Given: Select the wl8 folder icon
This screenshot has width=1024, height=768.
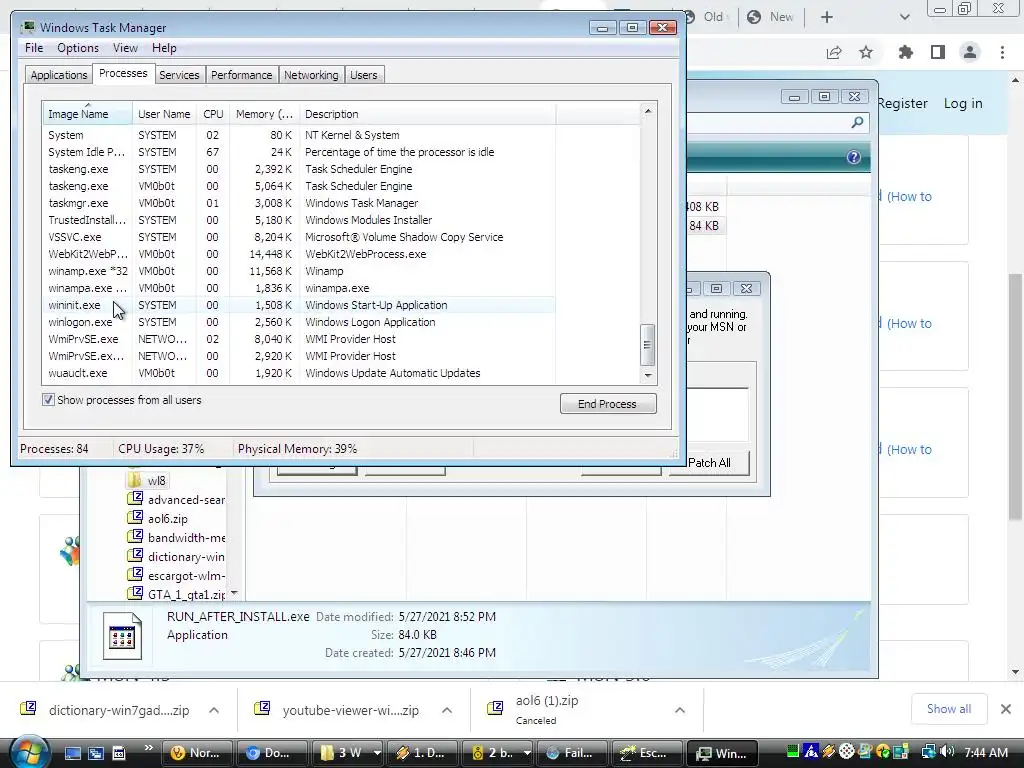Looking at the screenshot, I should point(135,480).
